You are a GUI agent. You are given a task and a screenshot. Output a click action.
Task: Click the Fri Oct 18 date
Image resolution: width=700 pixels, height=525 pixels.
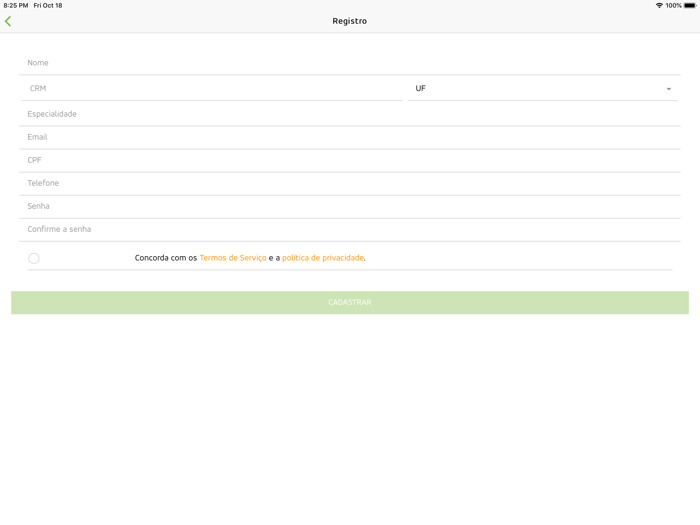[48, 5]
